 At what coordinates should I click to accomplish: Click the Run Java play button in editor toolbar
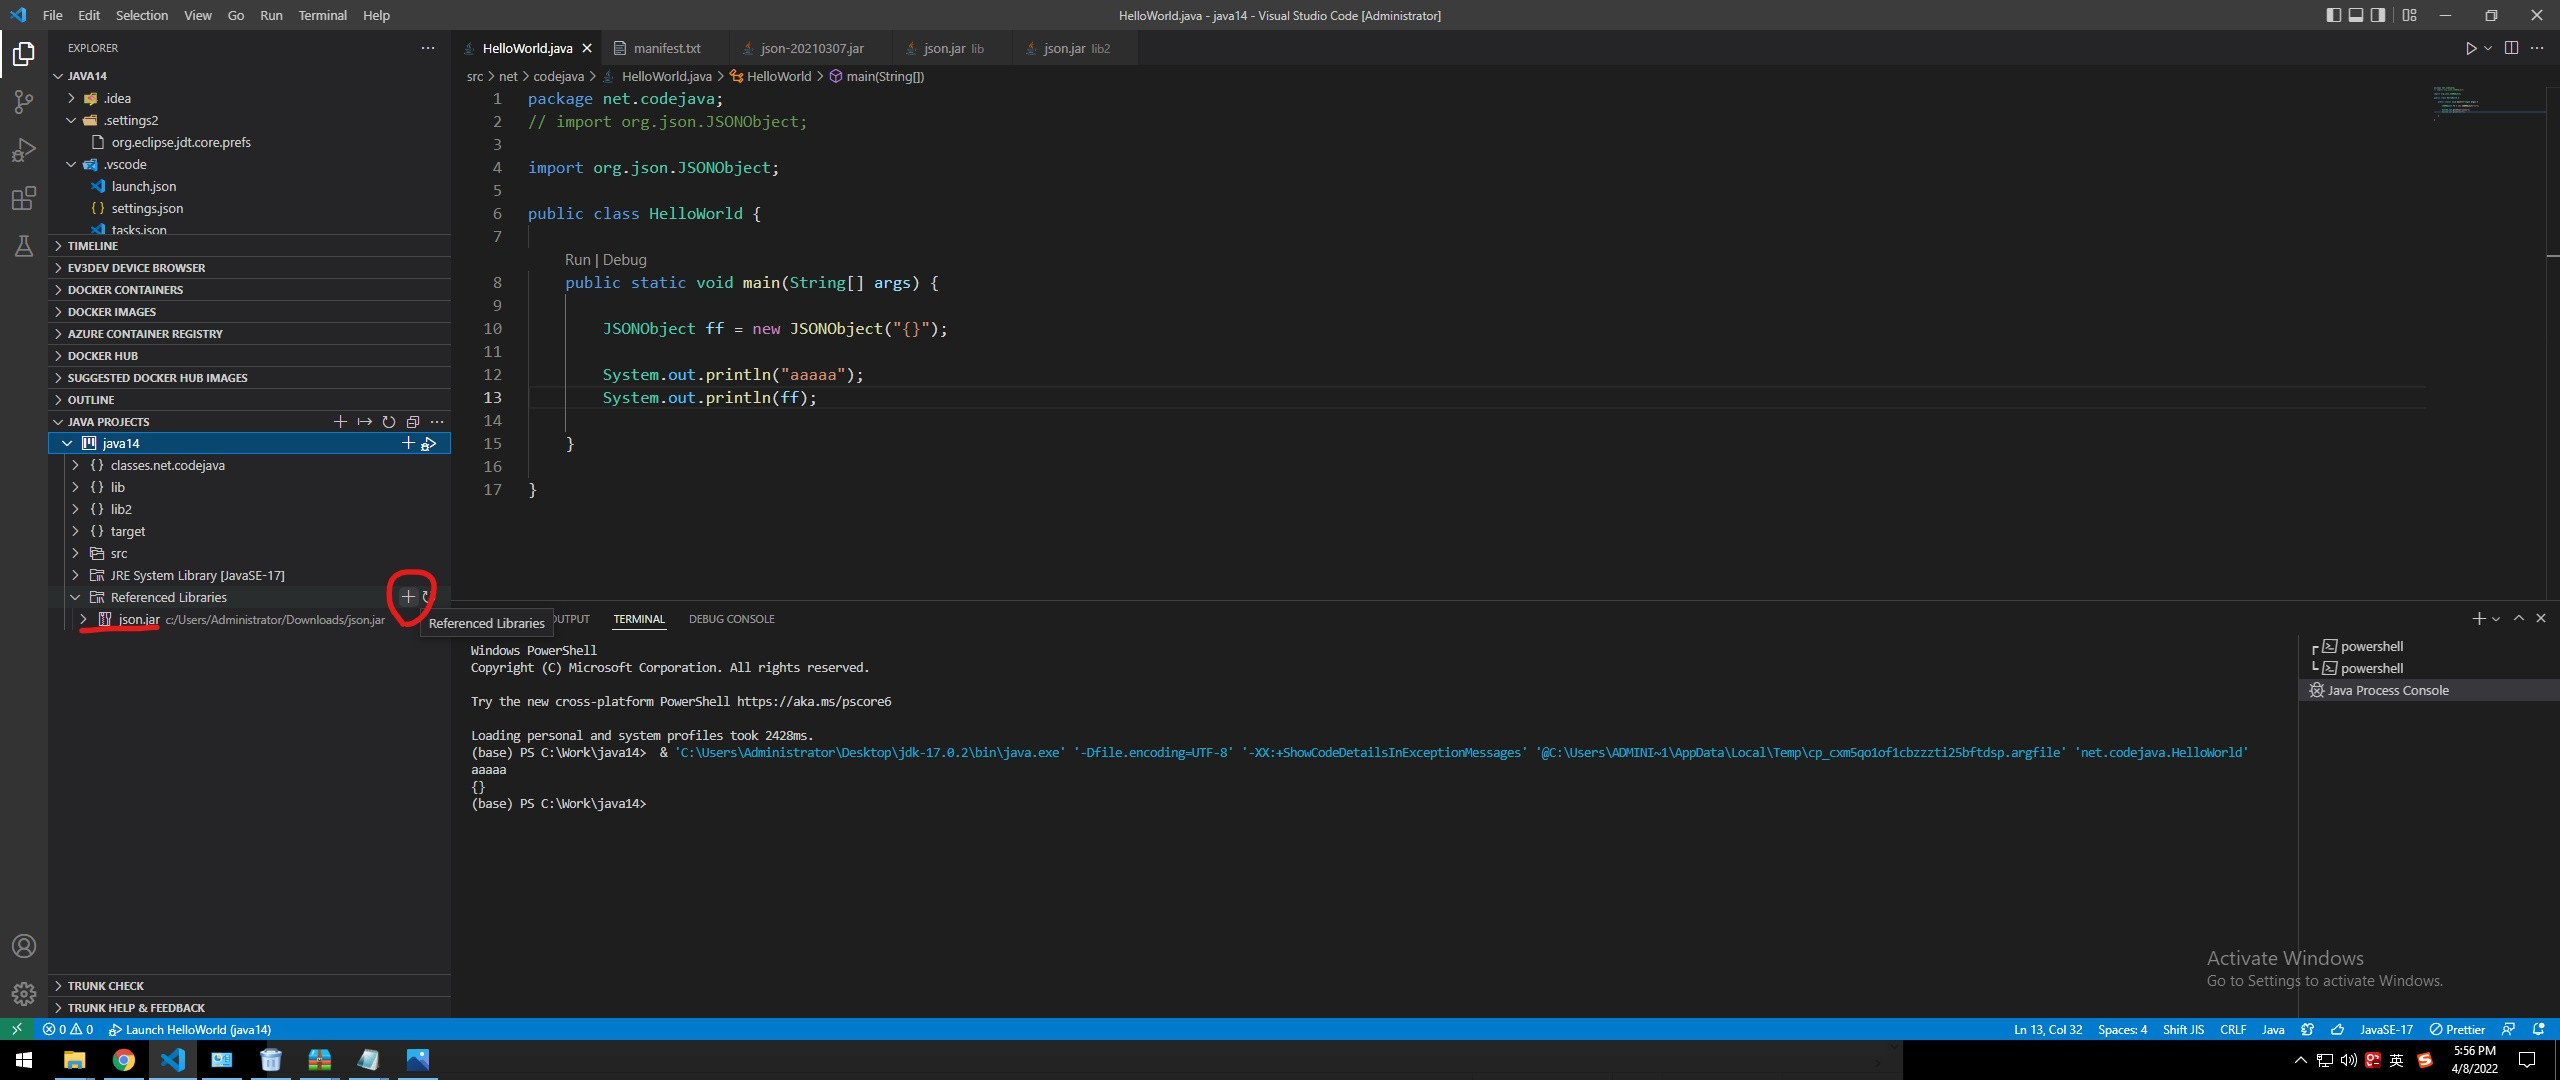coord(2470,48)
